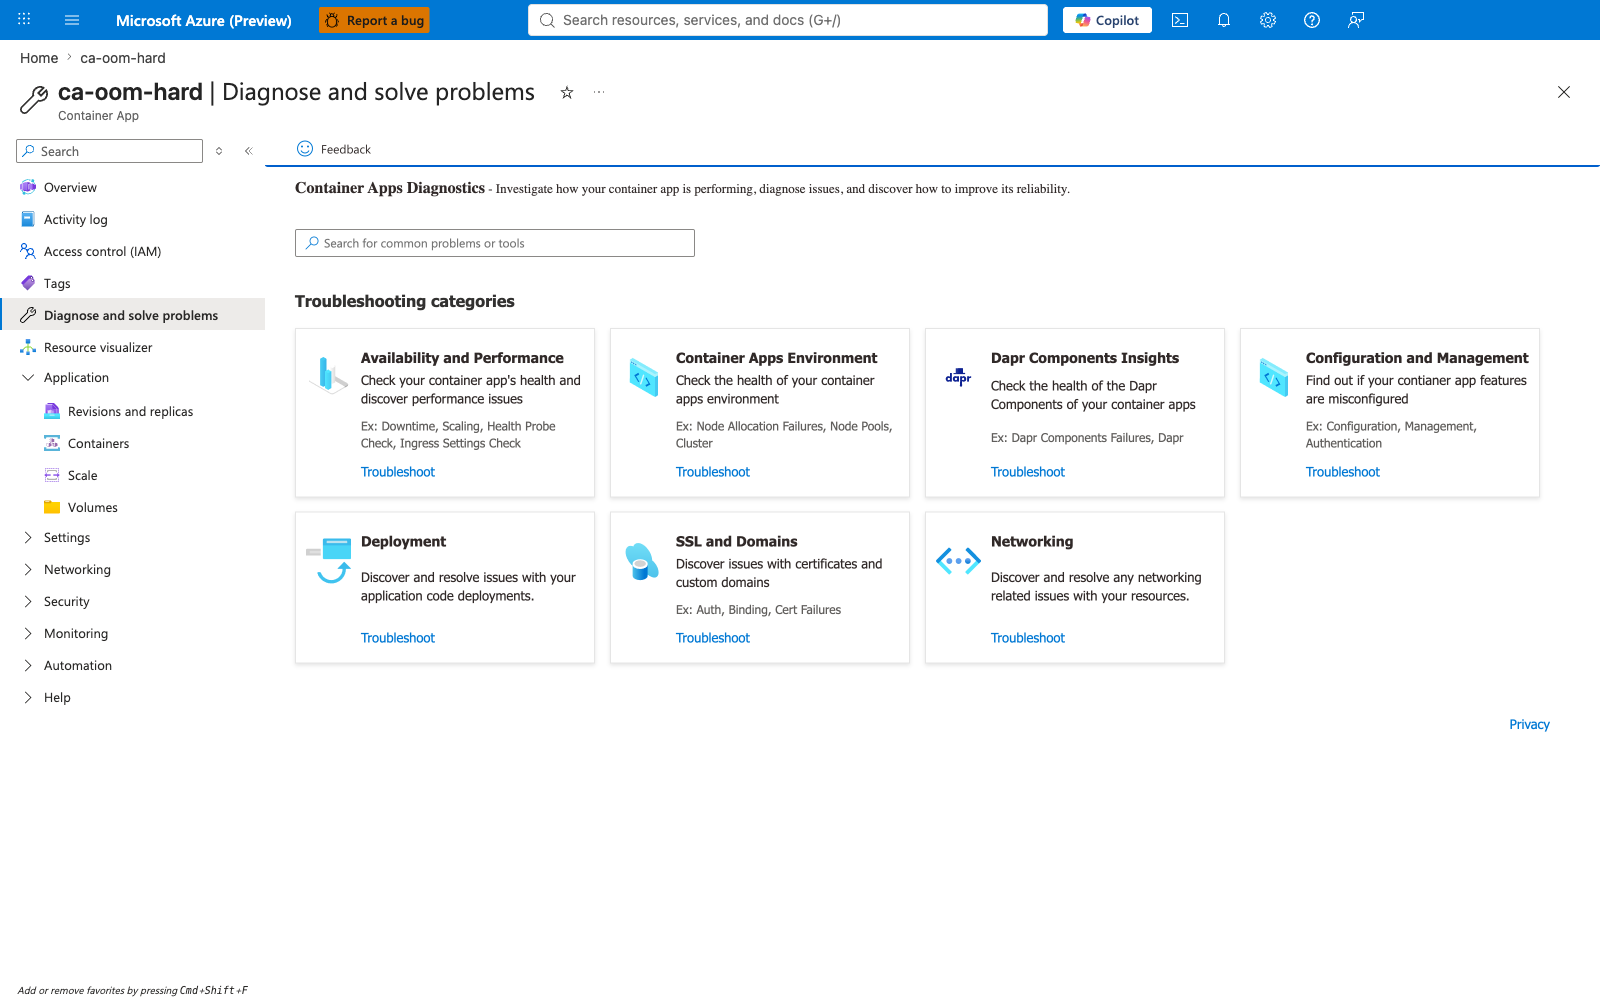Collapse the Application section in sidebar
The height and width of the screenshot is (1000, 1600).
[28, 378]
